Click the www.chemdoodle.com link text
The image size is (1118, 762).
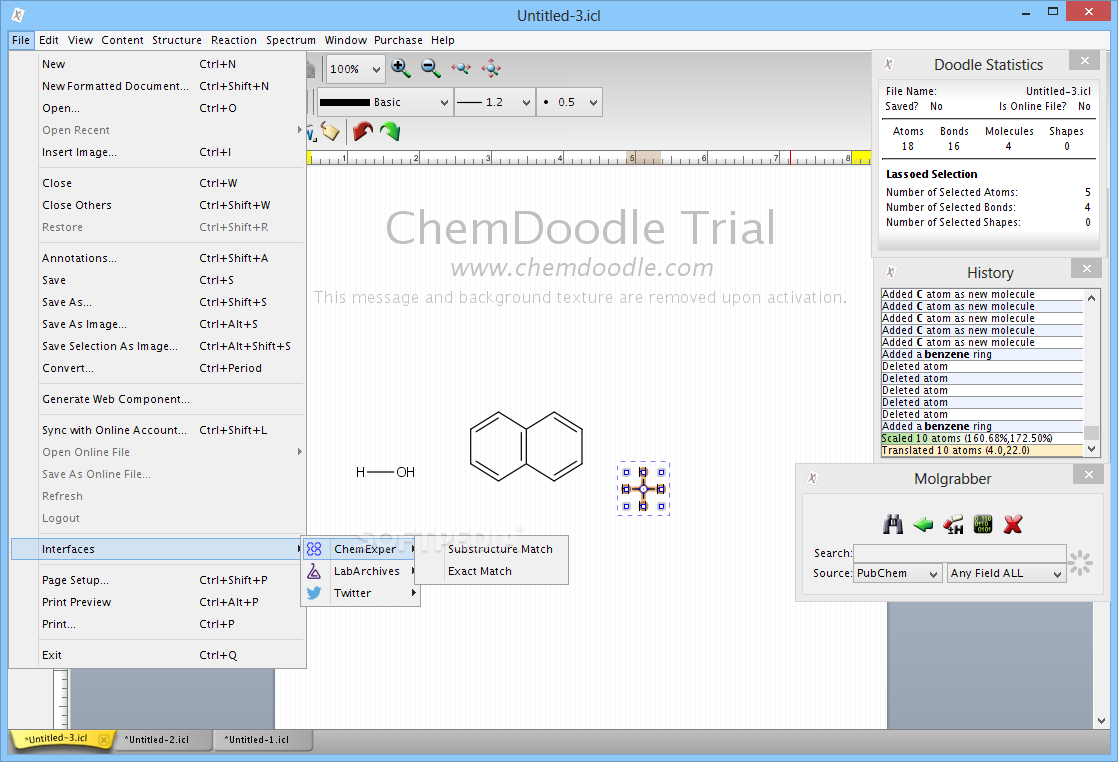582,268
